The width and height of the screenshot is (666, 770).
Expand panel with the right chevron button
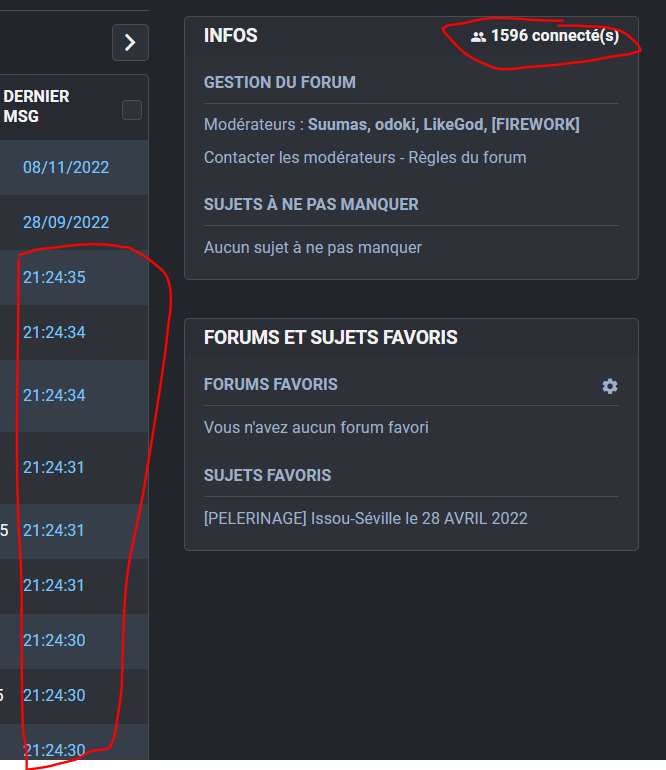[x=130, y=42]
